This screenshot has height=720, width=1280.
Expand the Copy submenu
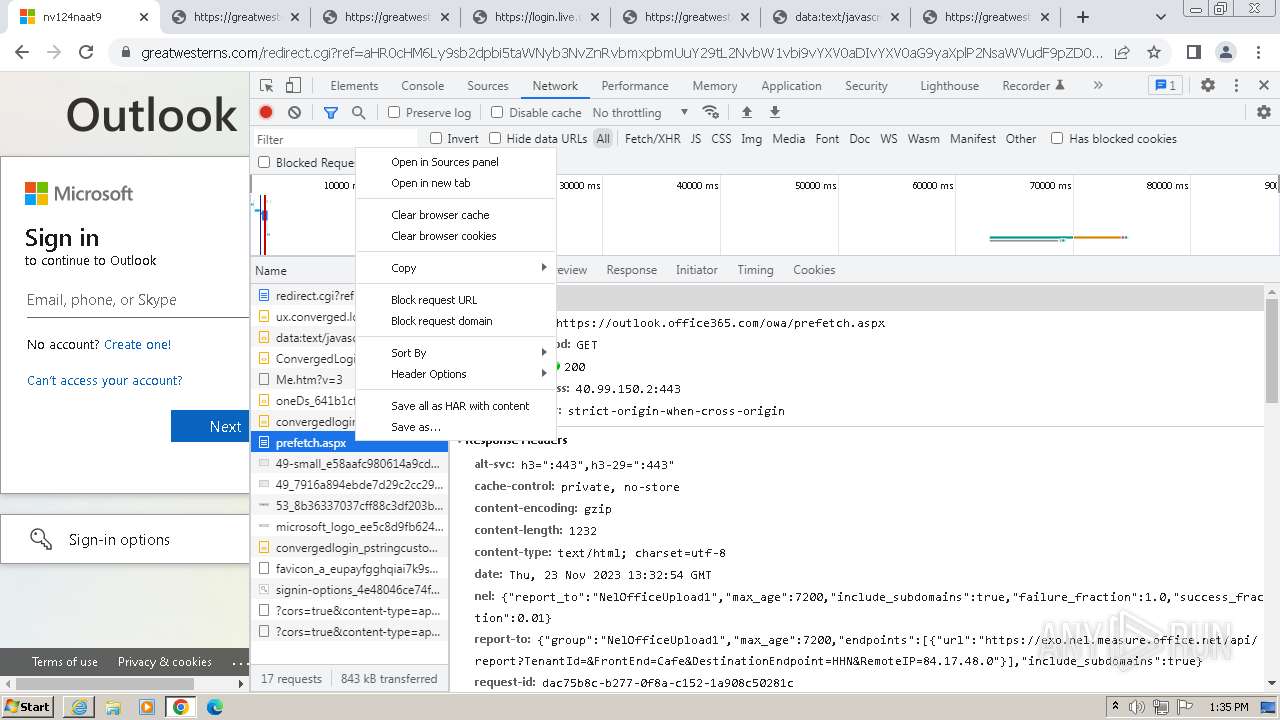point(456,268)
